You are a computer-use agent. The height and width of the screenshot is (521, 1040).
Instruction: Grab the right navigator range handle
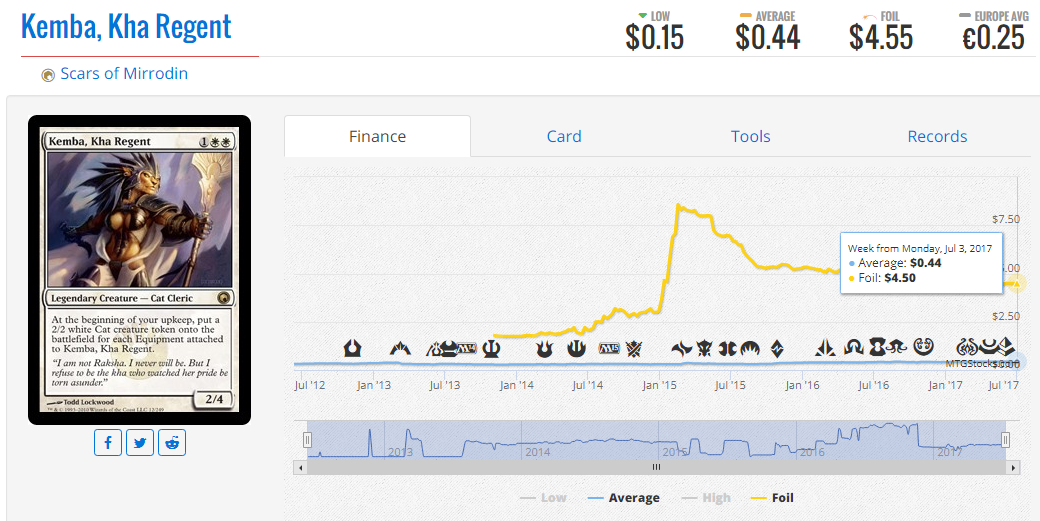click(x=1006, y=439)
